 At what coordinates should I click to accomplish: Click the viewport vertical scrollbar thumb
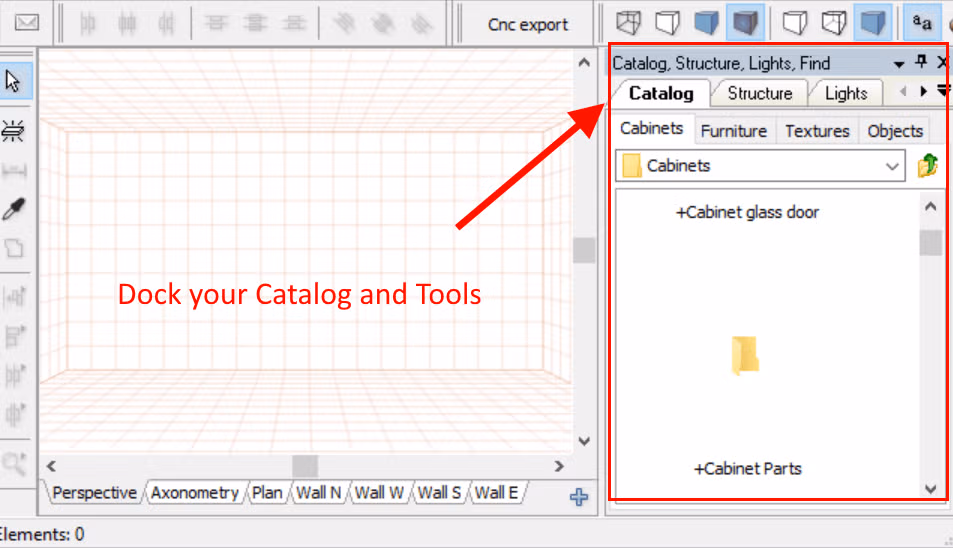(584, 250)
